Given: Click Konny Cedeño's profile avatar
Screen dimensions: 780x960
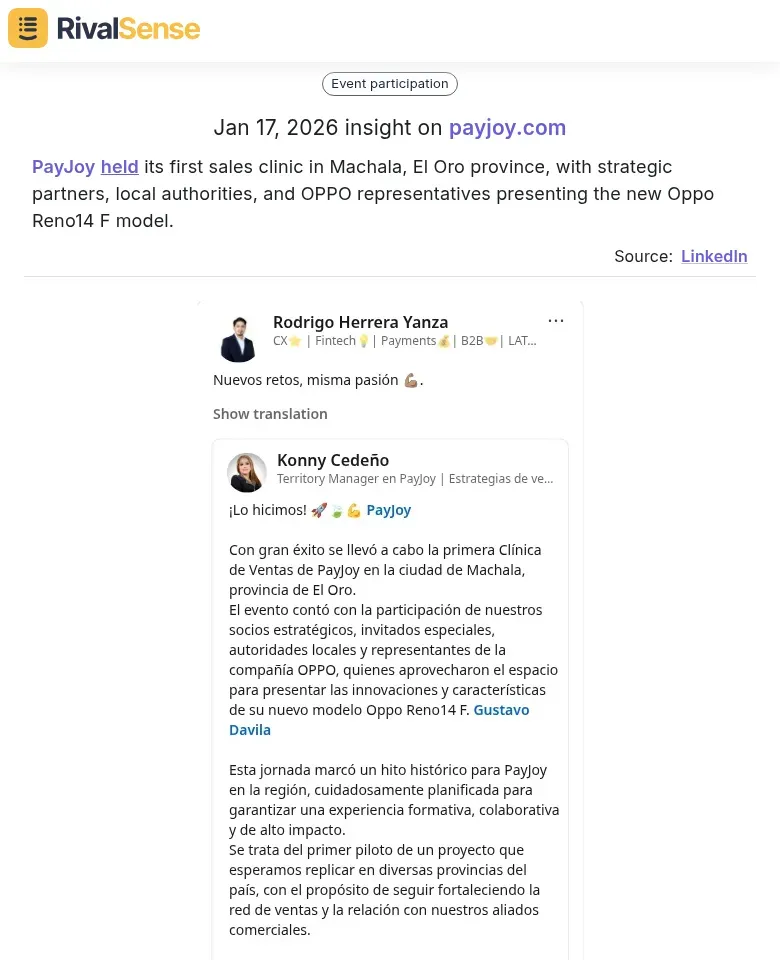Looking at the screenshot, I should coord(247,472).
